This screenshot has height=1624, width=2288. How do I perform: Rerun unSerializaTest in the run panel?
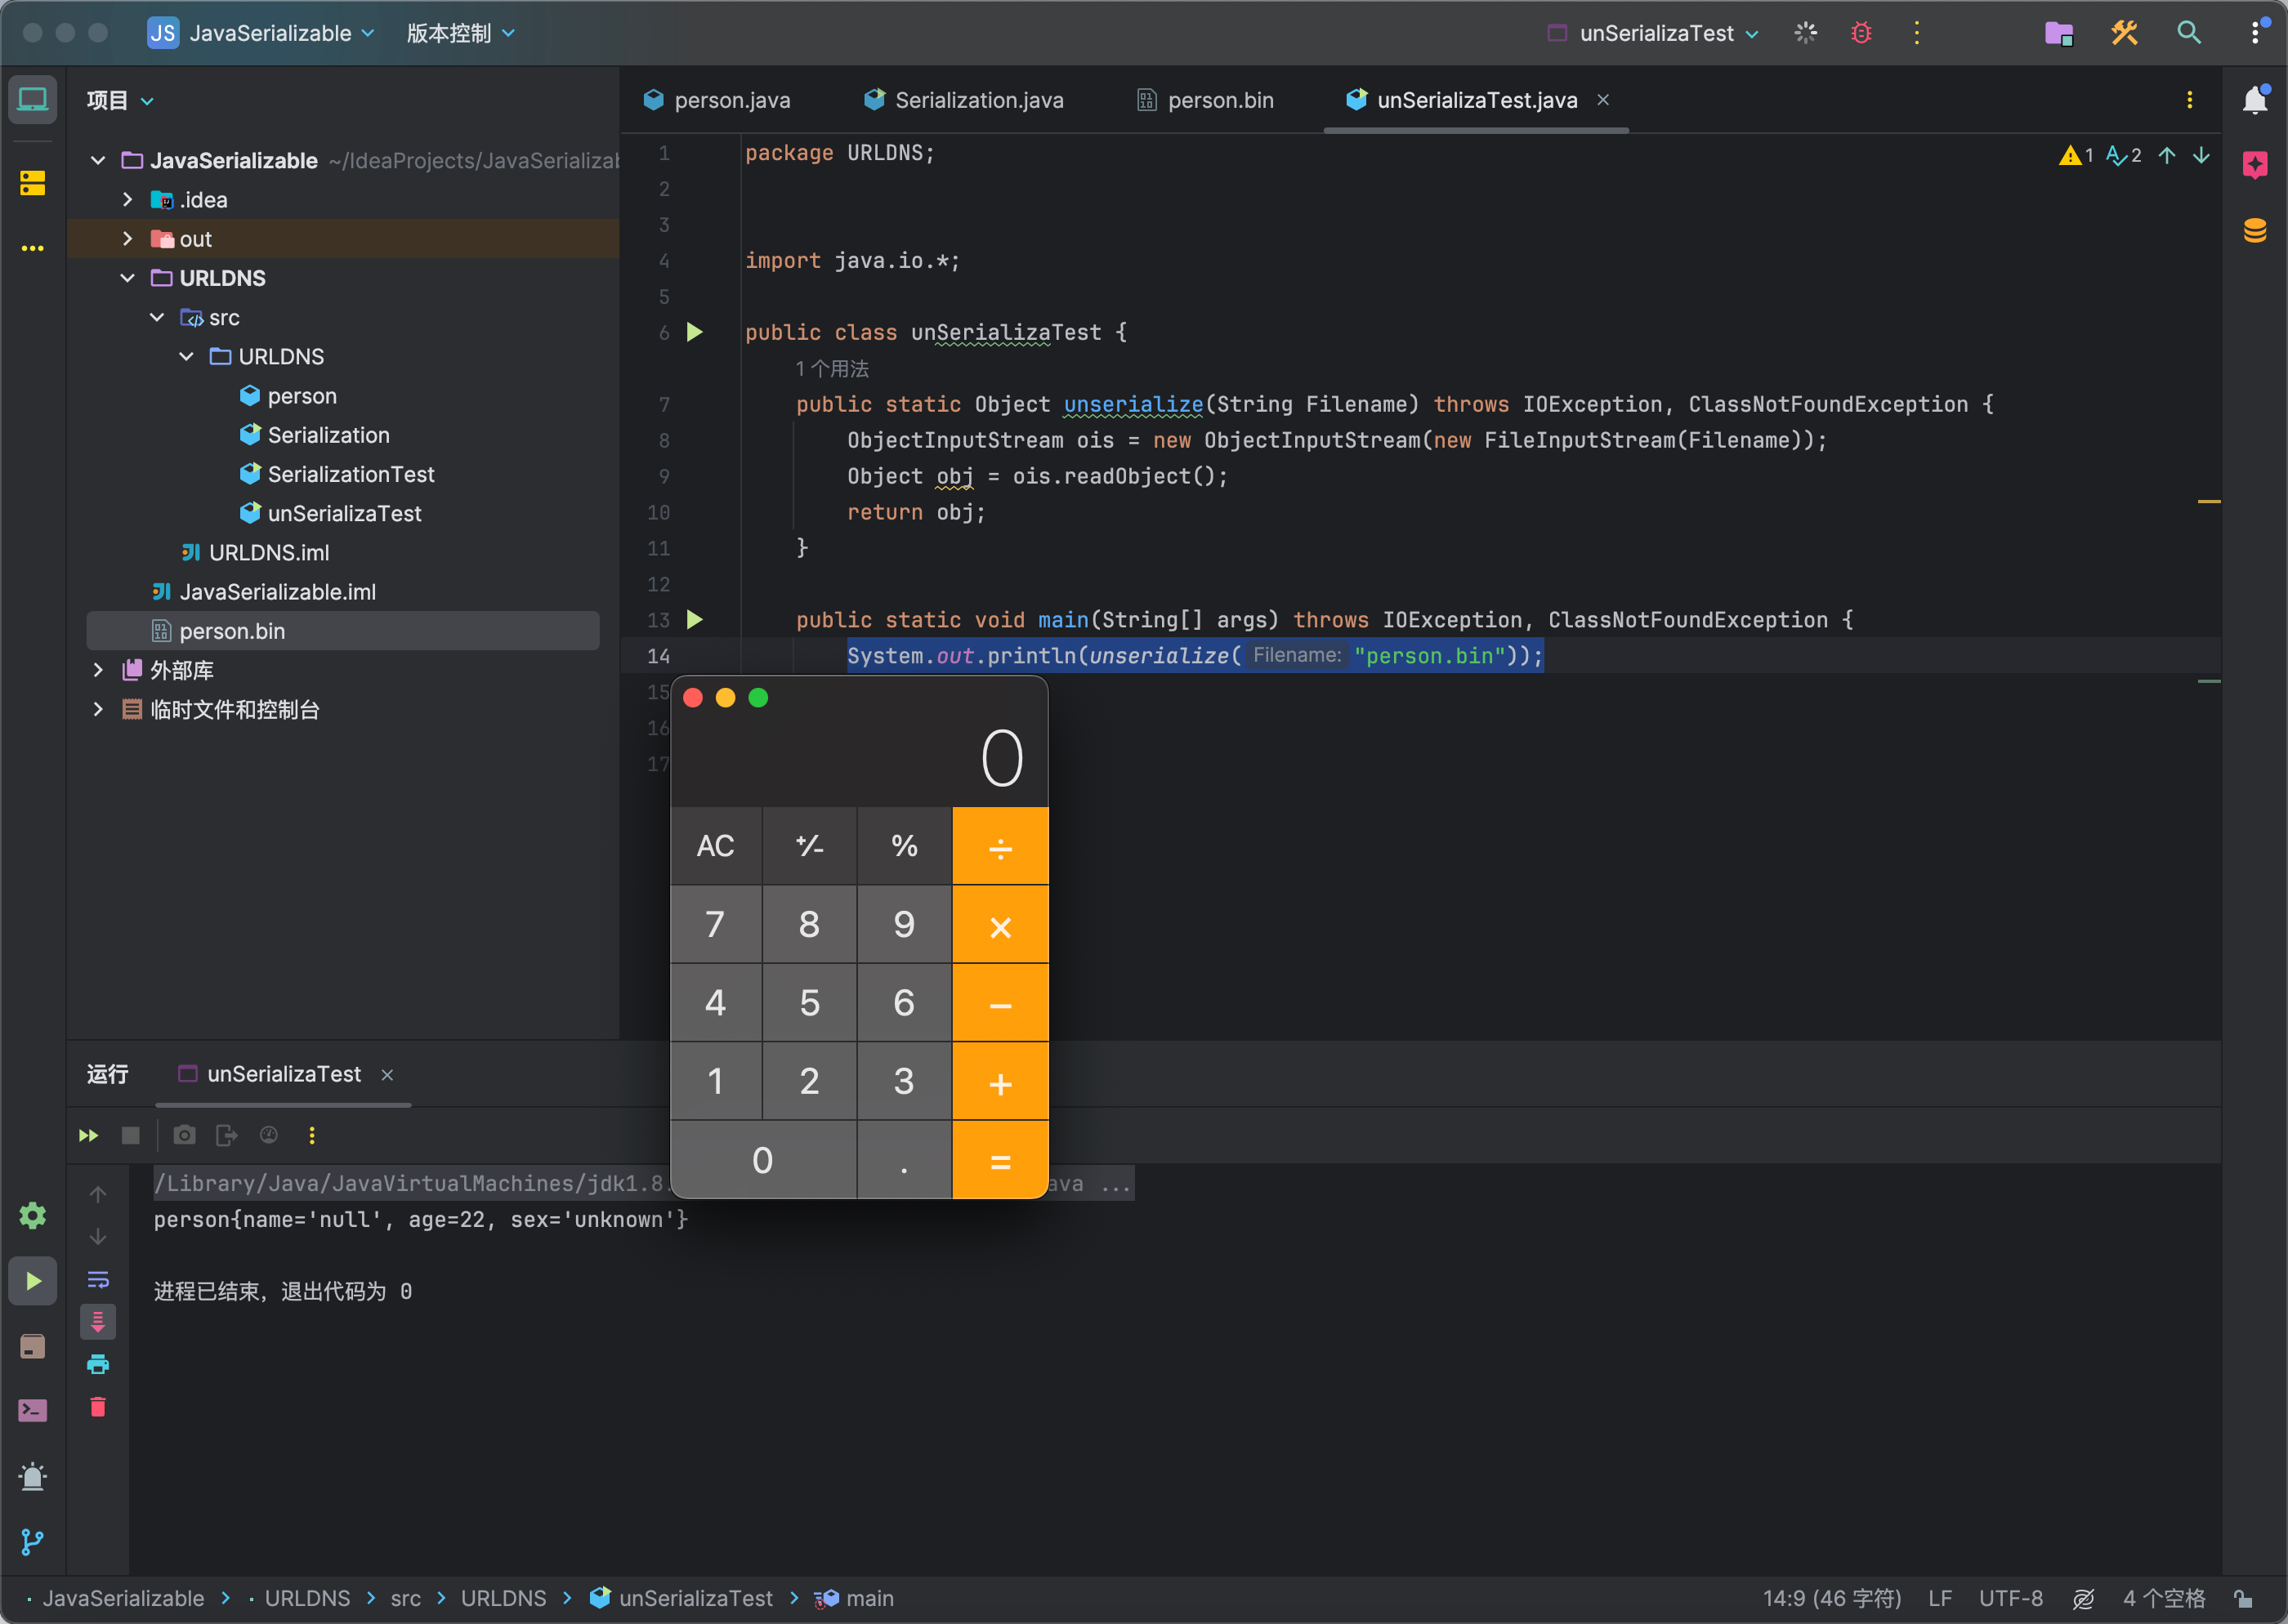tap(88, 1135)
